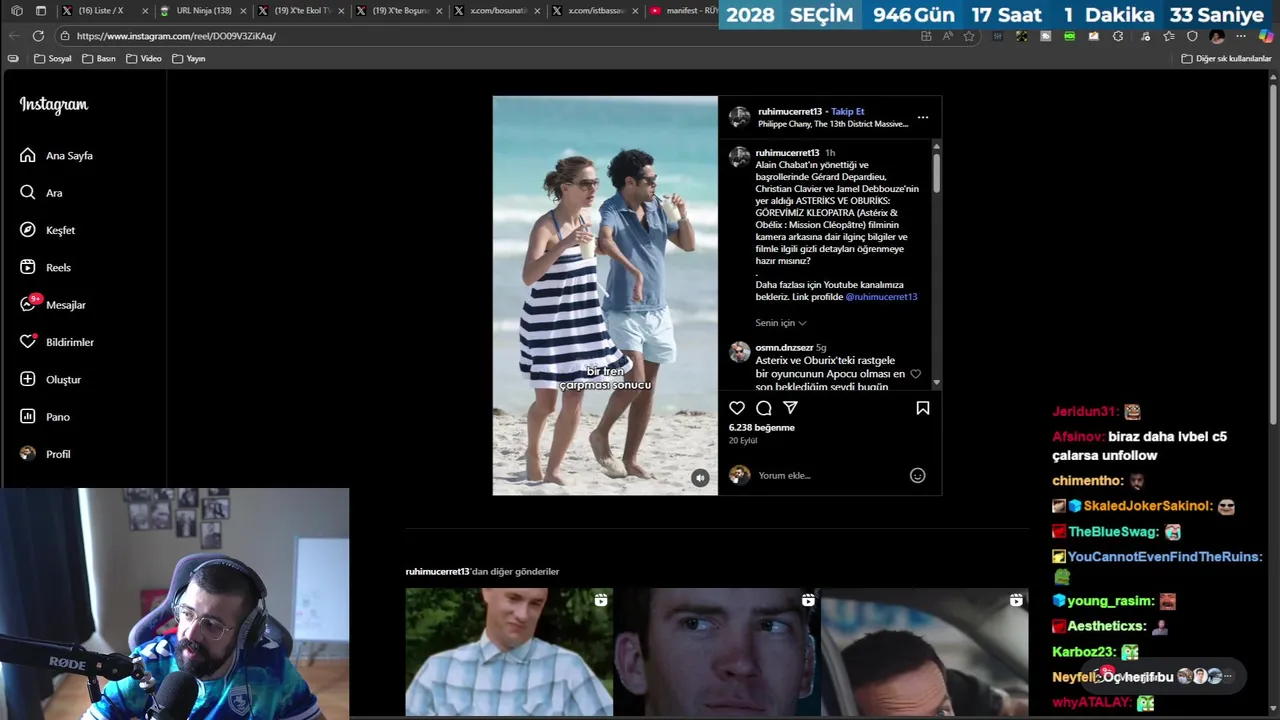Viewport: 1280px width, 720px height.
Task: Open browser extensions puzzle icon
Action: pos(1118,36)
